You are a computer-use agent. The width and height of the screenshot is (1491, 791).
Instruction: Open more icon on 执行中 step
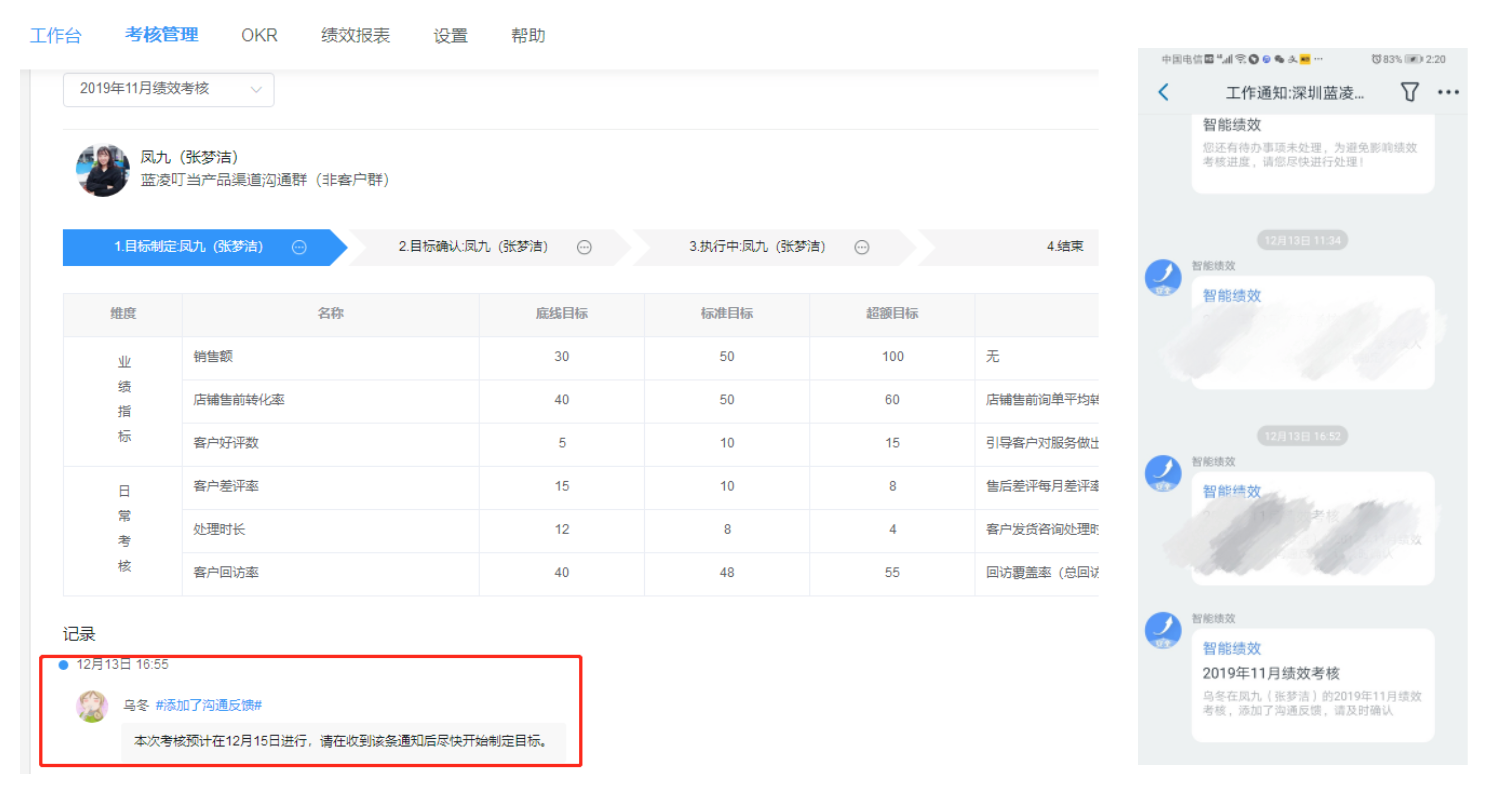pyautogui.click(x=861, y=247)
